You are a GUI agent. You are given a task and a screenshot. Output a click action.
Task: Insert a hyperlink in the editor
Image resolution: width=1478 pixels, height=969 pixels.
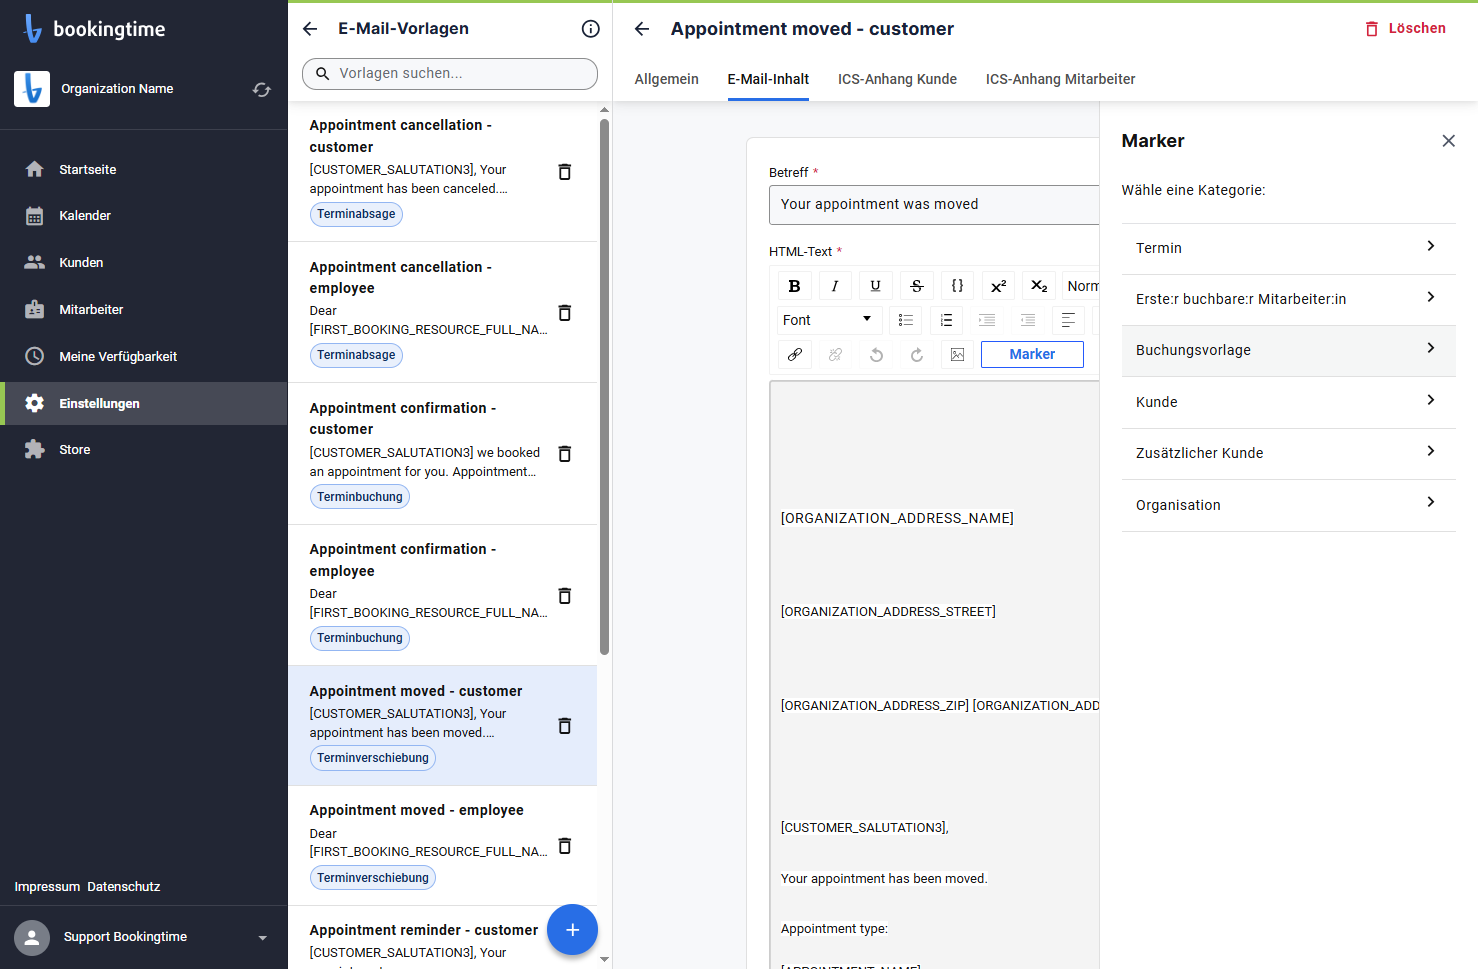pyautogui.click(x=794, y=354)
